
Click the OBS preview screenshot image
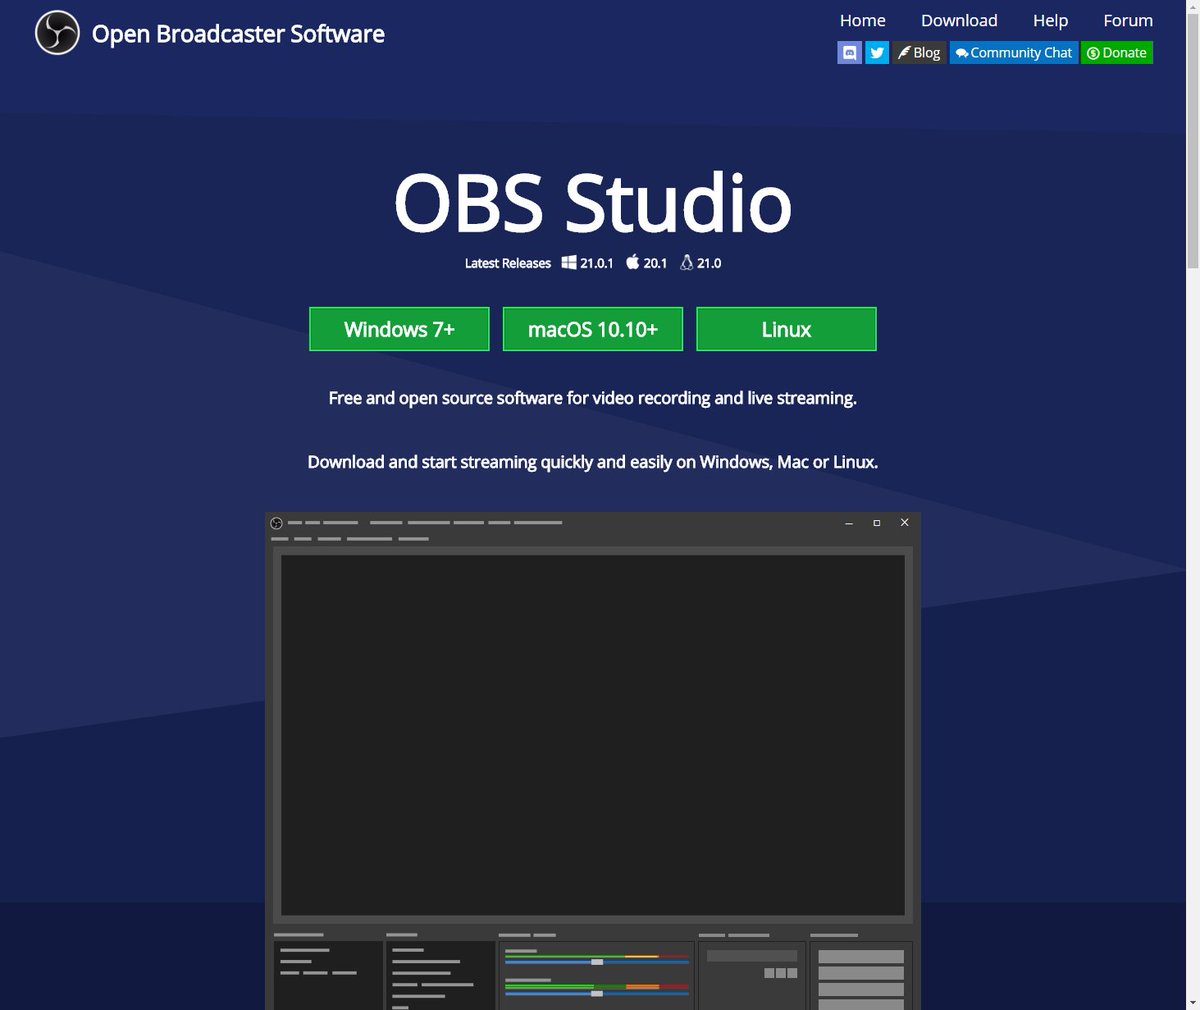pyautogui.click(x=593, y=761)
